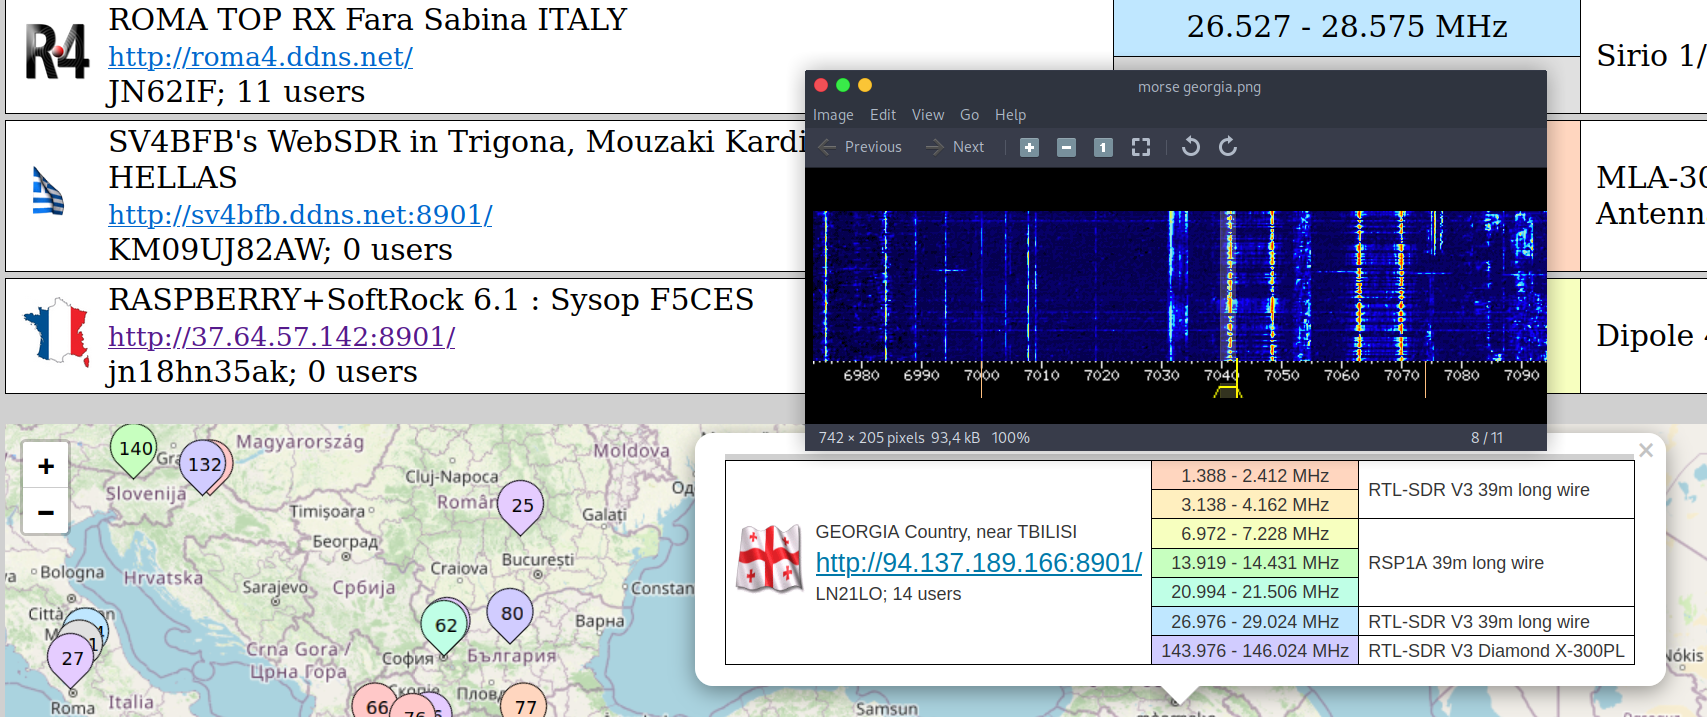
Task: Click map marker numbered 140
Action: [x=135, y=449]
